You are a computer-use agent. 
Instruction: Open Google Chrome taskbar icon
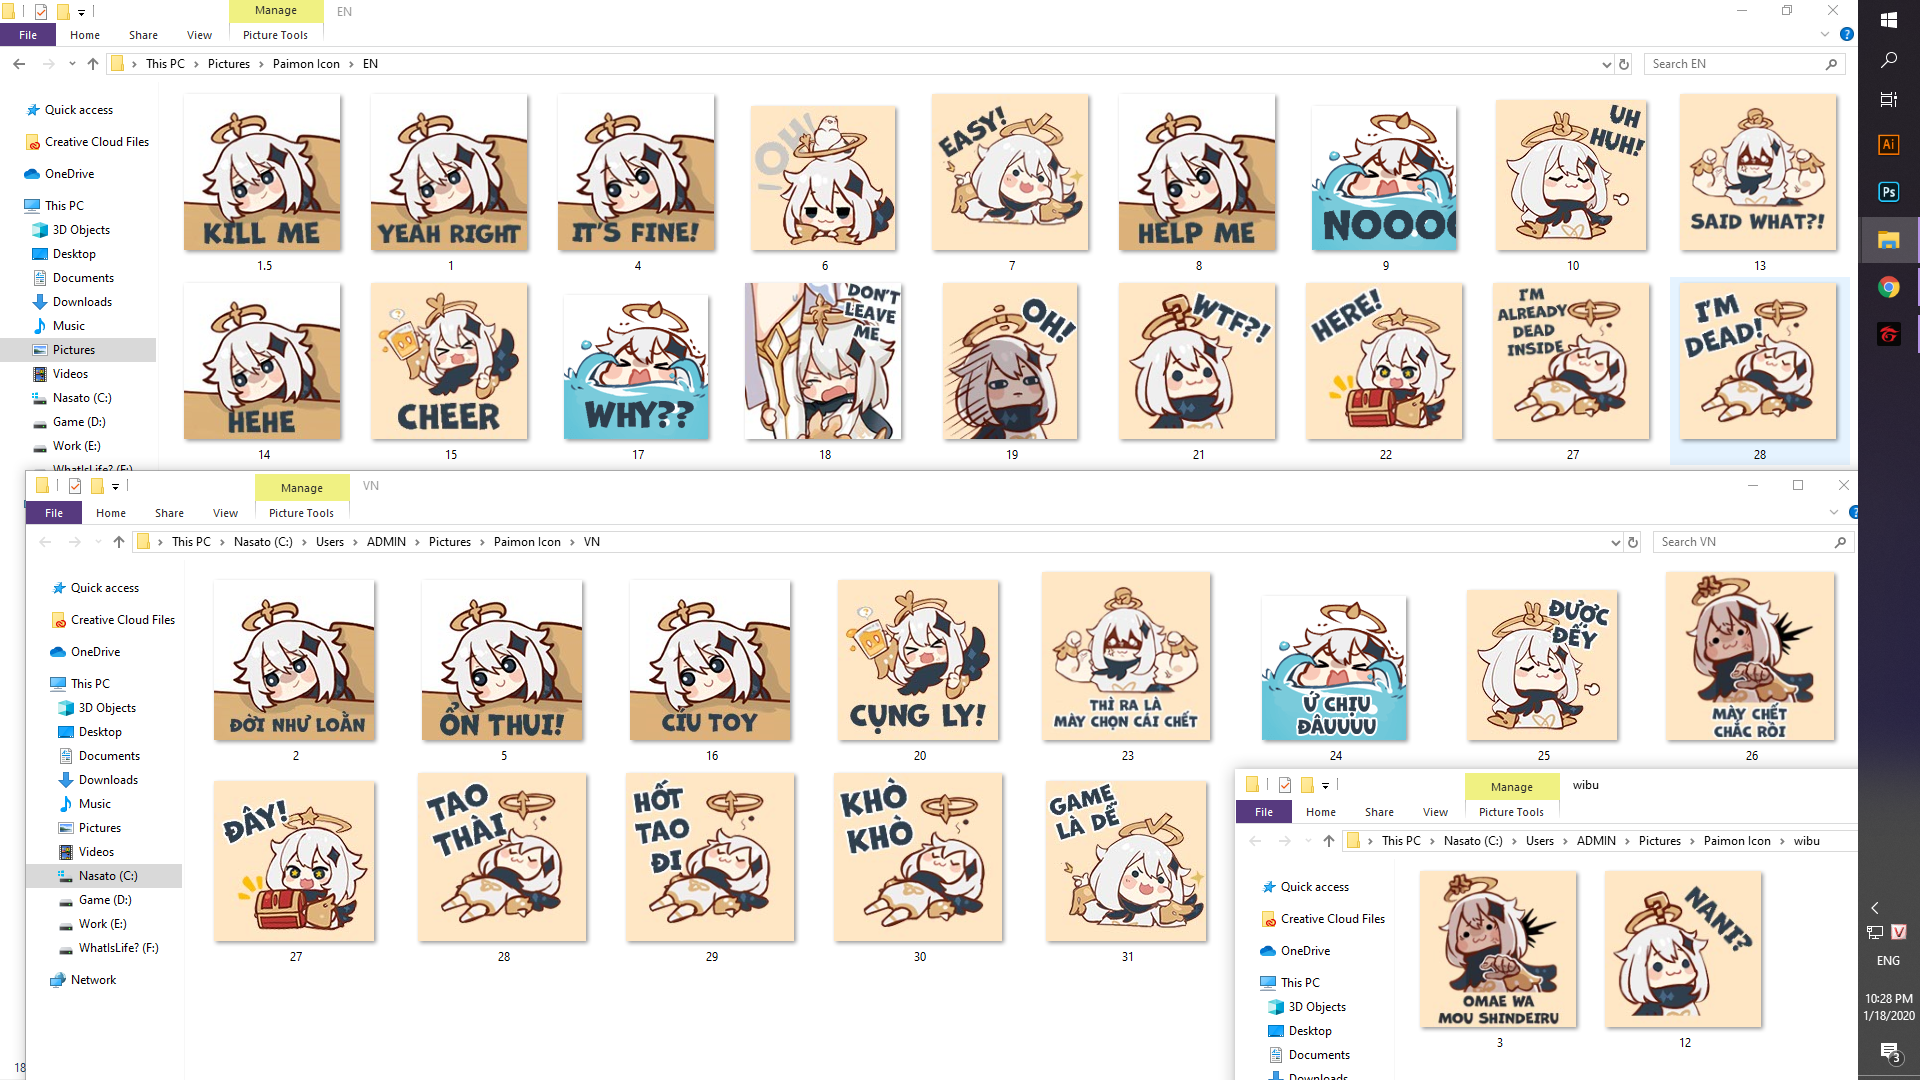pos(1888,287)
